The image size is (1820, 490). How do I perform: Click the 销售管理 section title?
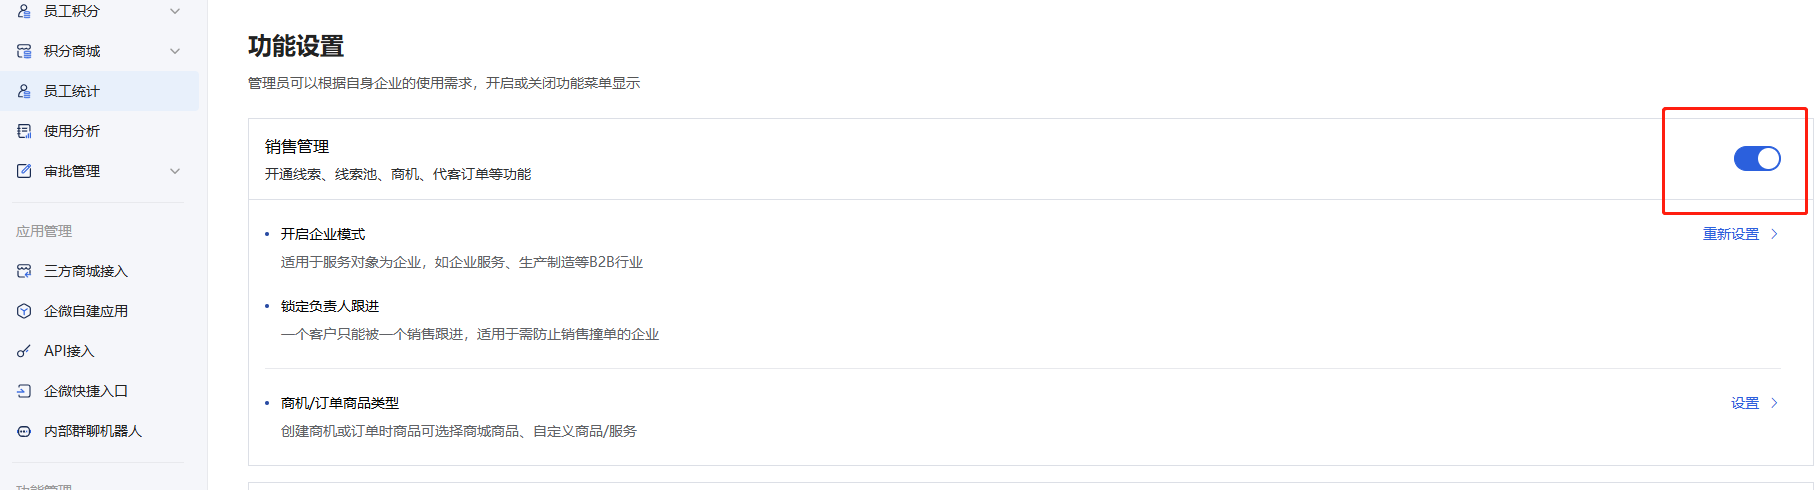point(297,146)
